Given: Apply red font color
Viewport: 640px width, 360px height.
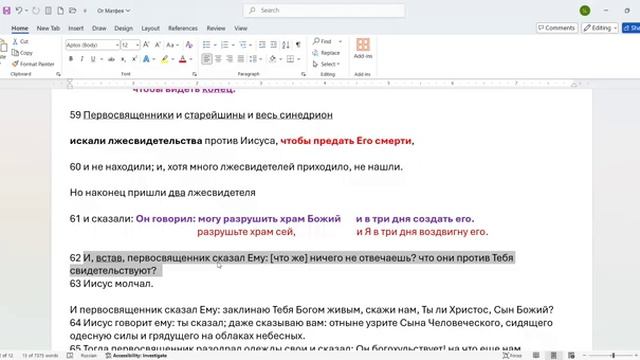Looking at the screenshot, I should [183, 59].
